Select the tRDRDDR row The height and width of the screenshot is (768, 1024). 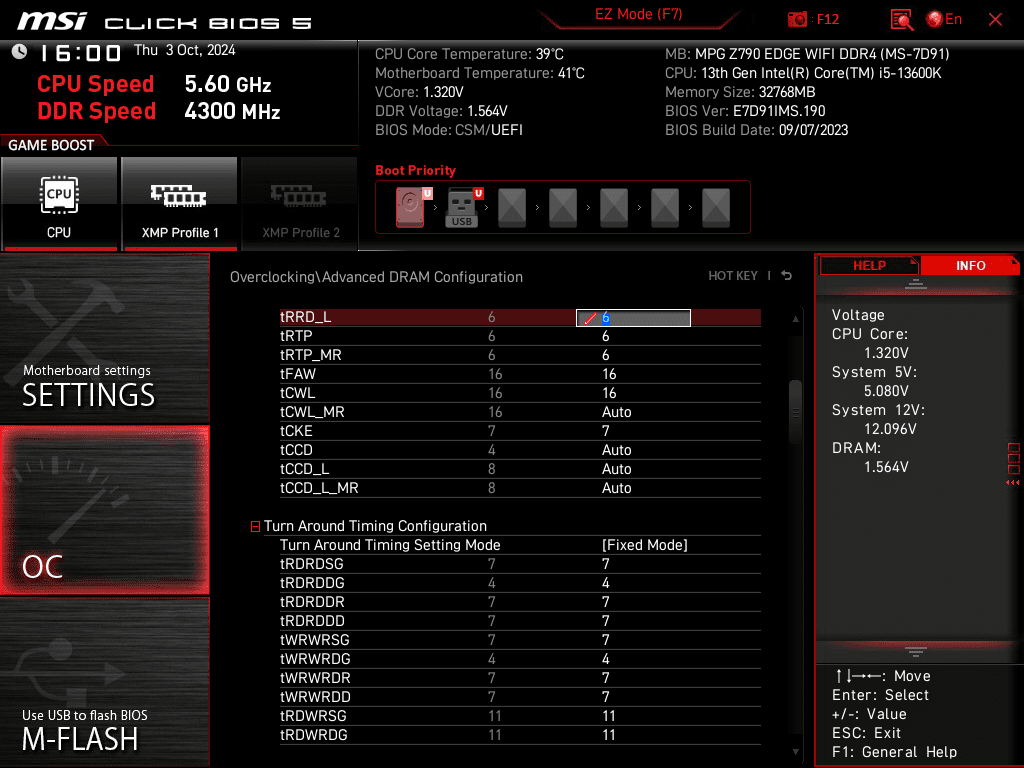point(520,602)
